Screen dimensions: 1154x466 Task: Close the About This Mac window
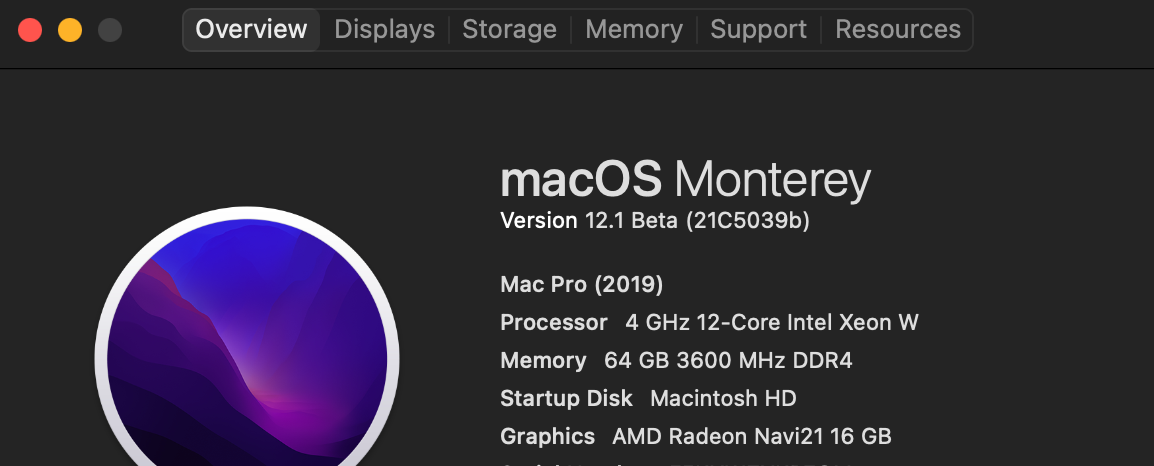pyautogui.click(x=30, y=30)
